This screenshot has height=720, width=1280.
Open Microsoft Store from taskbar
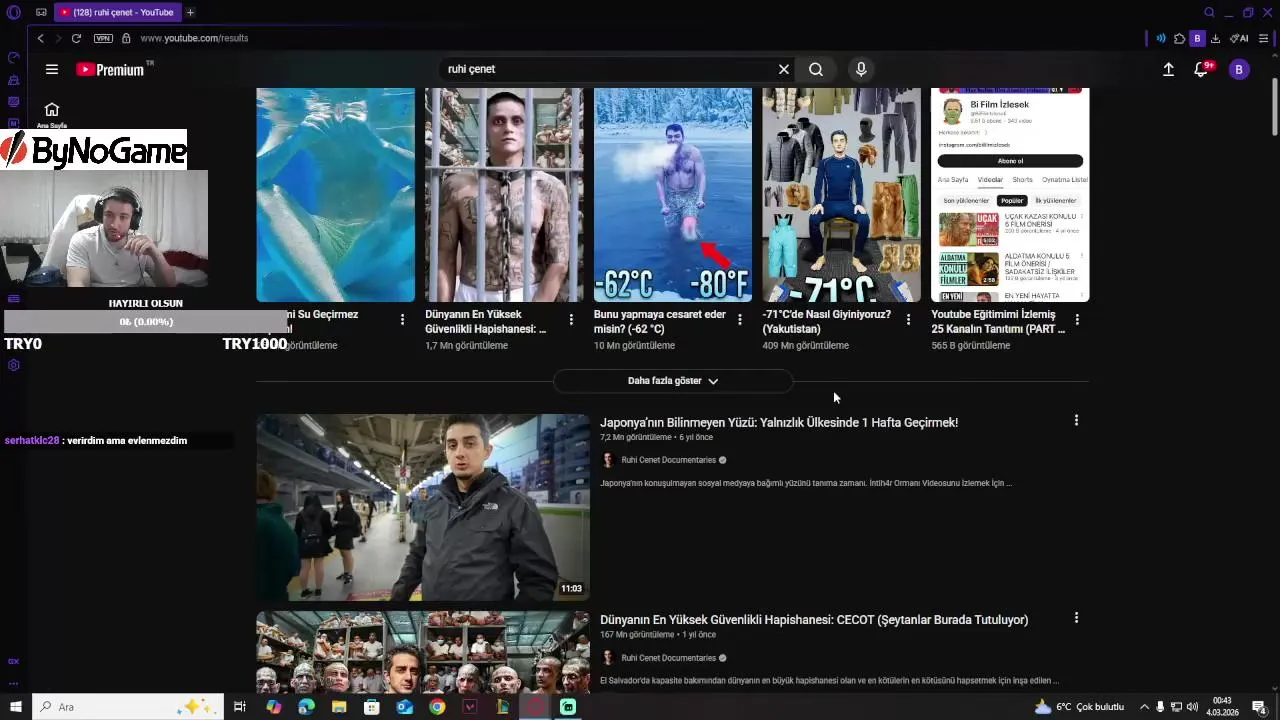(372, 707)
